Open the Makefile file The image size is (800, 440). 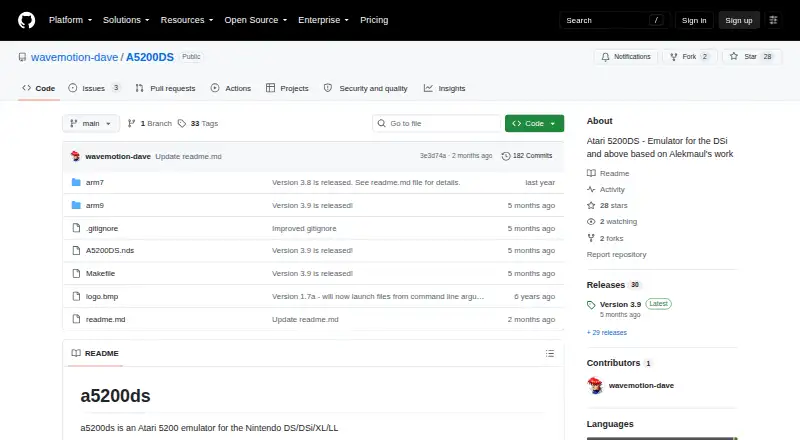(101, 274)
